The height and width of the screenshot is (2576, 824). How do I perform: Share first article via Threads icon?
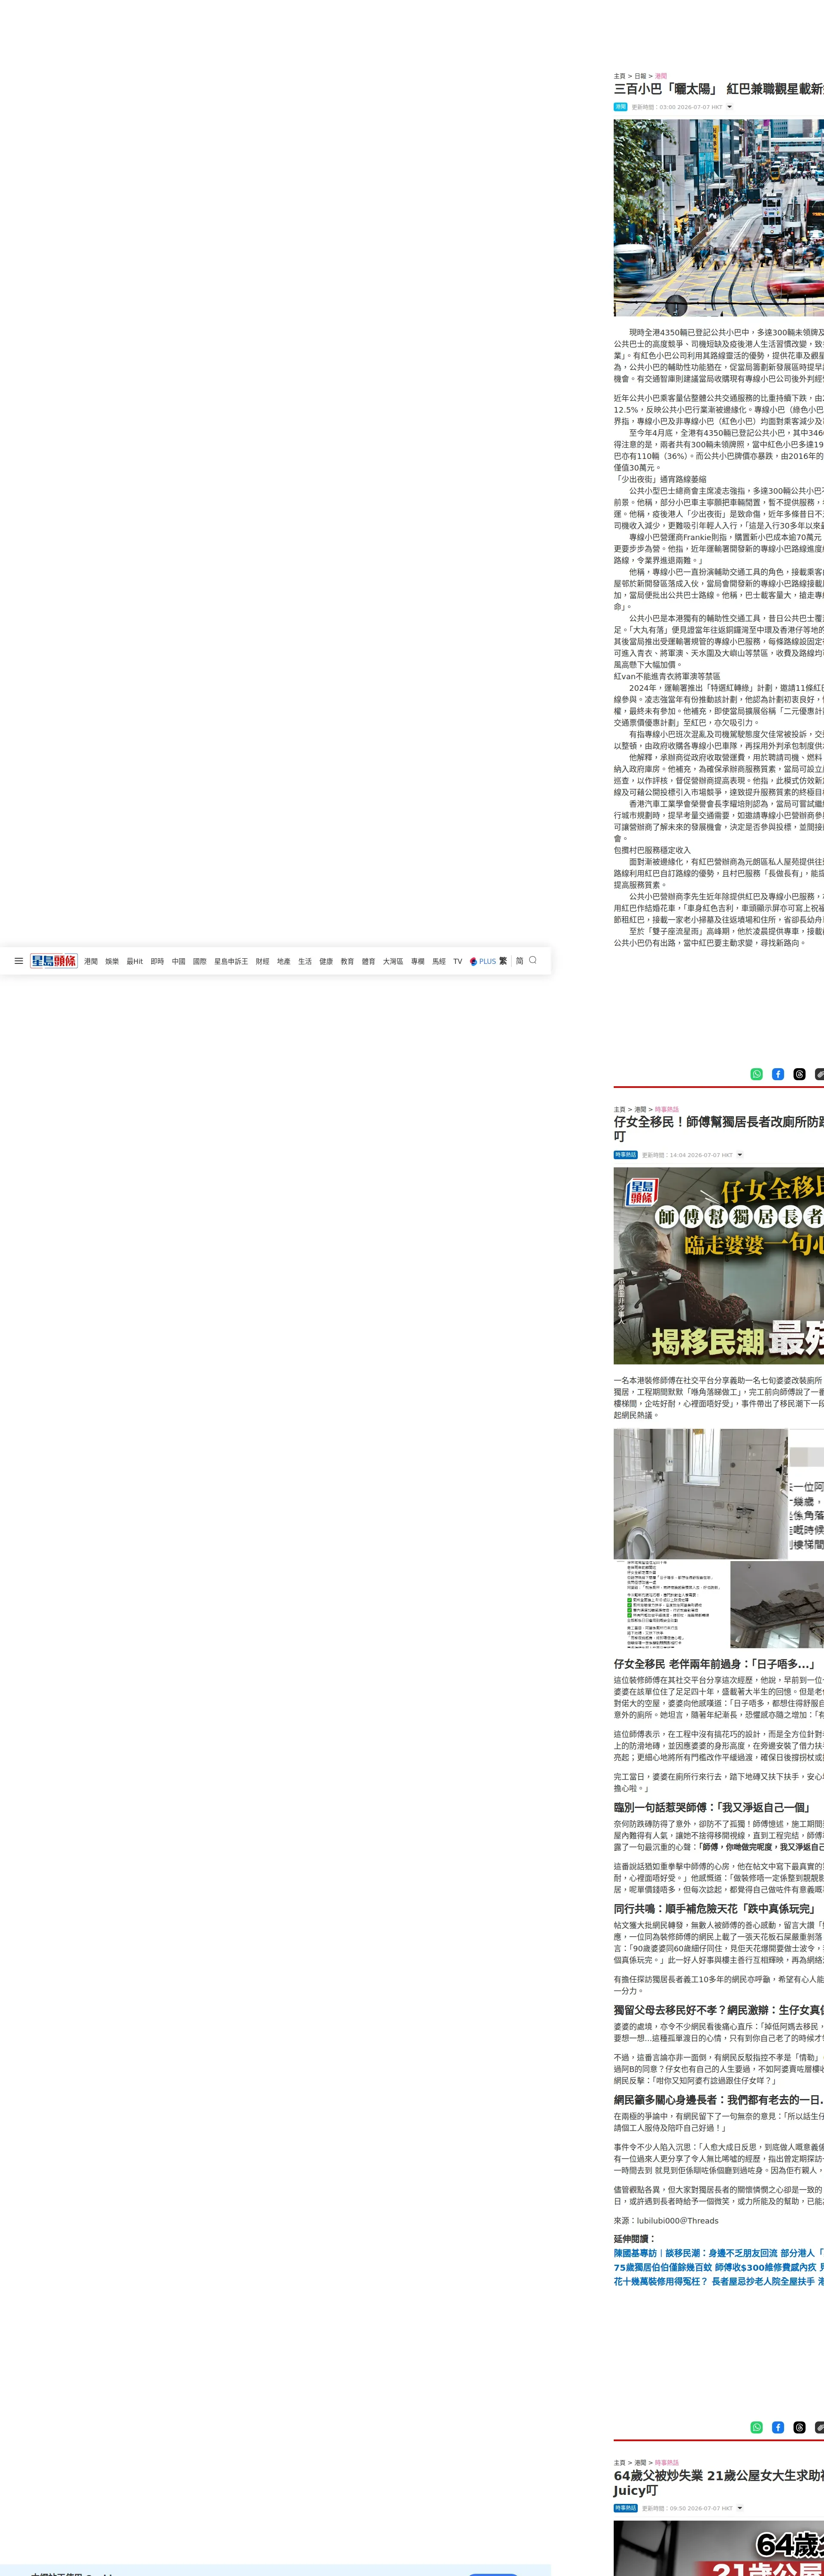[799, 1074]
